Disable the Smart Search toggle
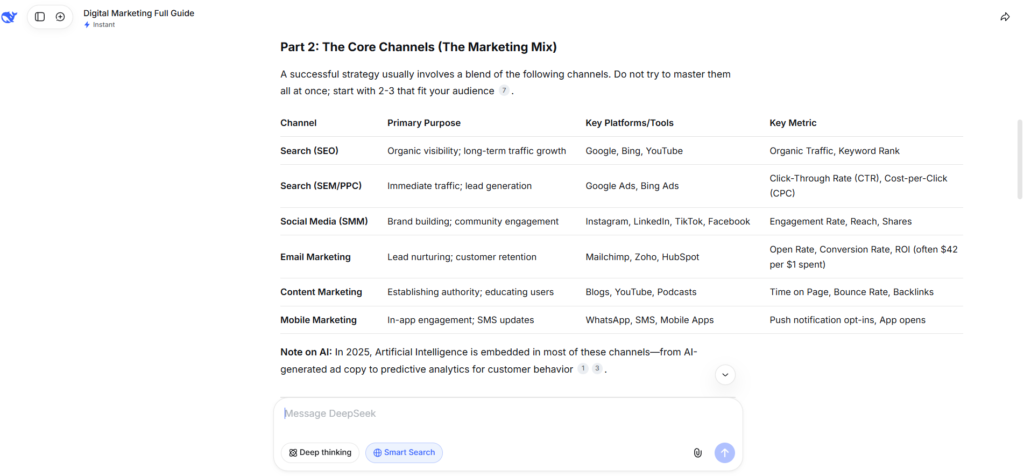 404,453
